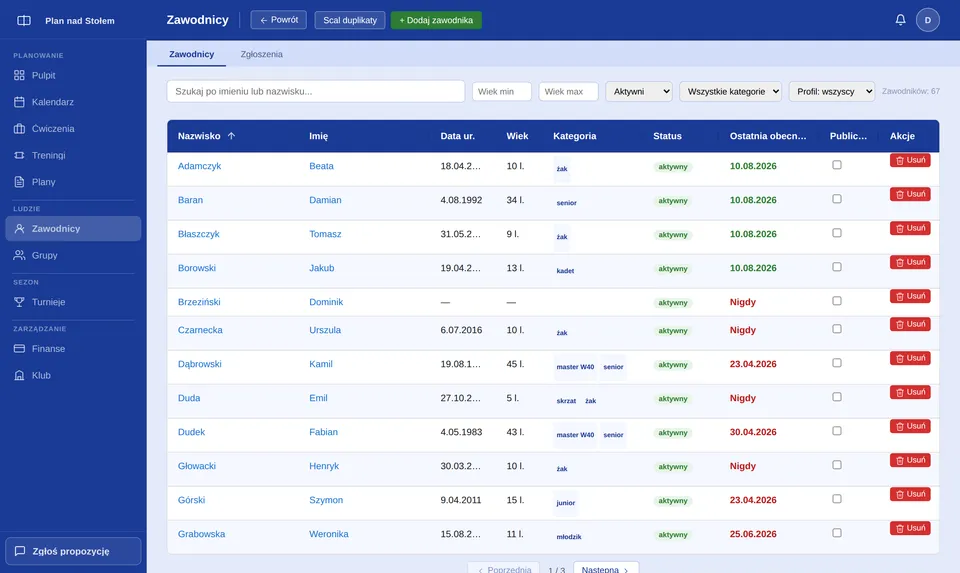This screenshot has width=960, height=573.
Task: Open the Adamczyk surname link
Action: (x=200, y=166)
